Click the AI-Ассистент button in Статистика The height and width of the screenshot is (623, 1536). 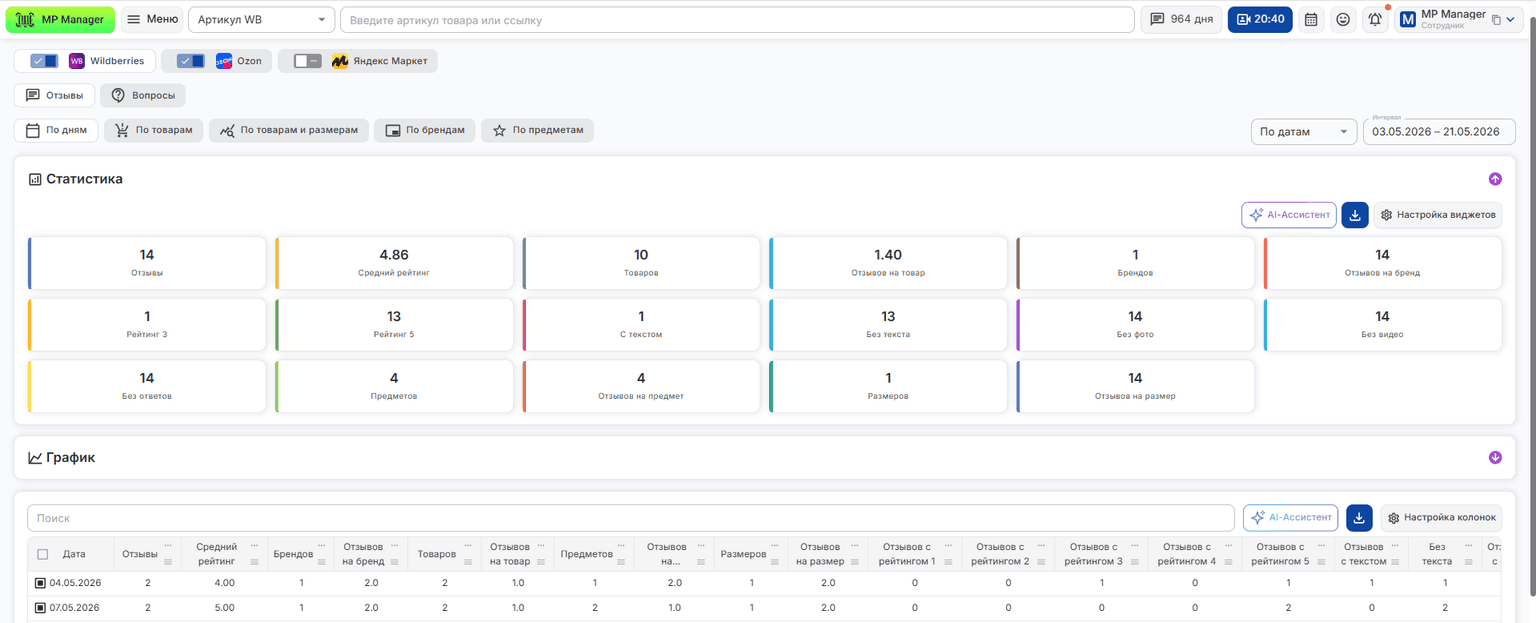1289,215
